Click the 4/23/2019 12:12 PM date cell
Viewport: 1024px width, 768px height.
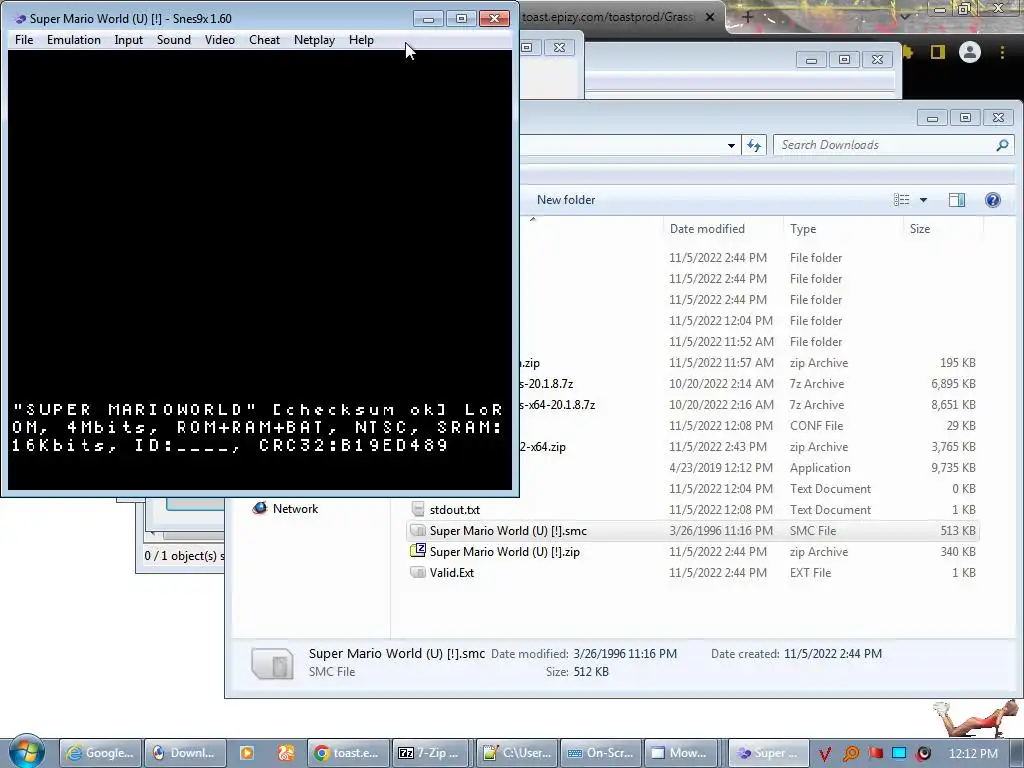(x=720, y=468)
